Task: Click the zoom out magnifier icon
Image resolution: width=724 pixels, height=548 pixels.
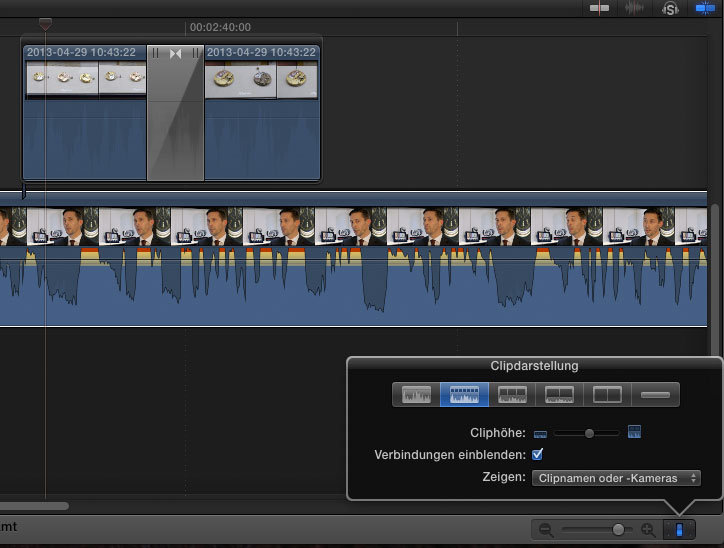Action: [546, 530]
